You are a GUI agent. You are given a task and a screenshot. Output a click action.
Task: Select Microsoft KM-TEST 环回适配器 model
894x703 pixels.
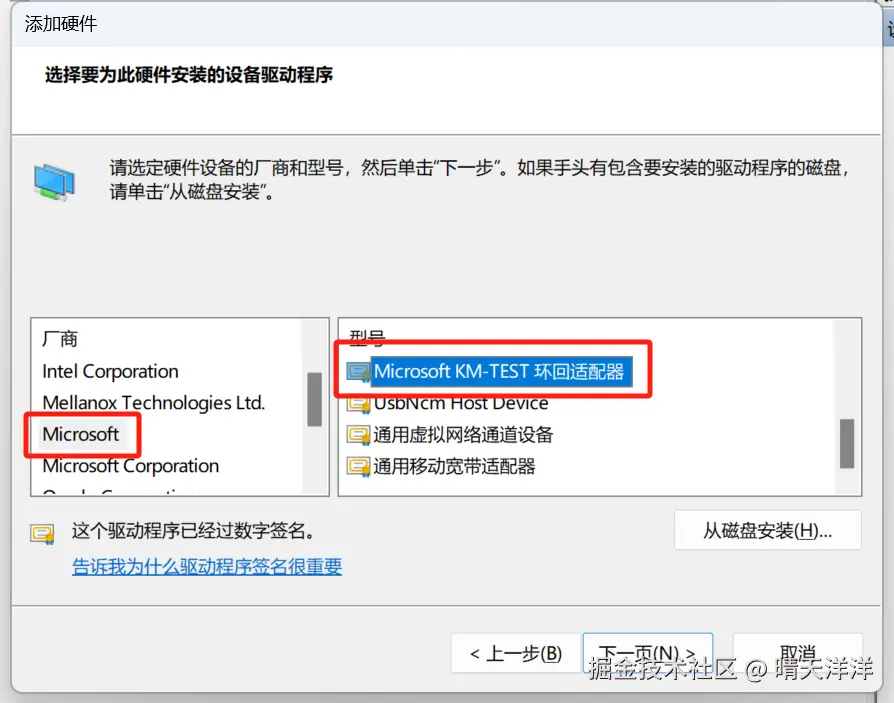(499, 372)
